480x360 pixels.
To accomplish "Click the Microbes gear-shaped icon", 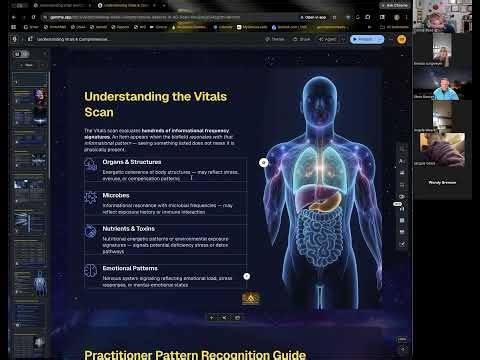I will tap(90, 198).
